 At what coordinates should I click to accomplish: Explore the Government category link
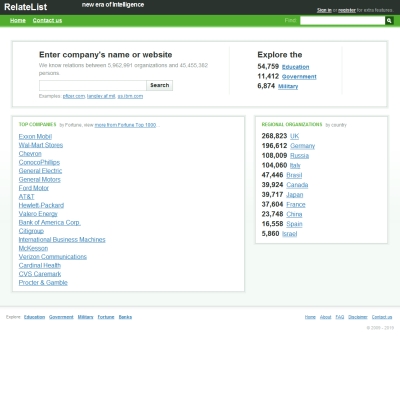click(x=299, y=77)
